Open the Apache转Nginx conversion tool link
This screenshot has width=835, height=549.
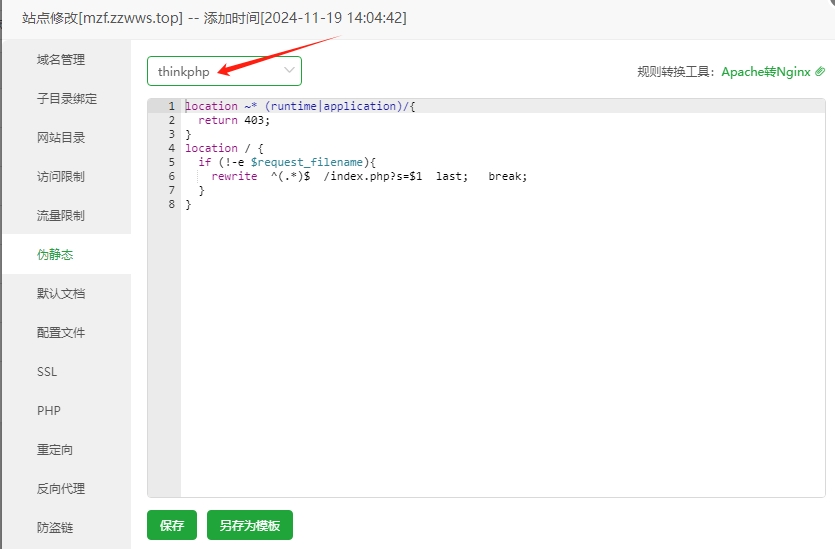(766, 71)
